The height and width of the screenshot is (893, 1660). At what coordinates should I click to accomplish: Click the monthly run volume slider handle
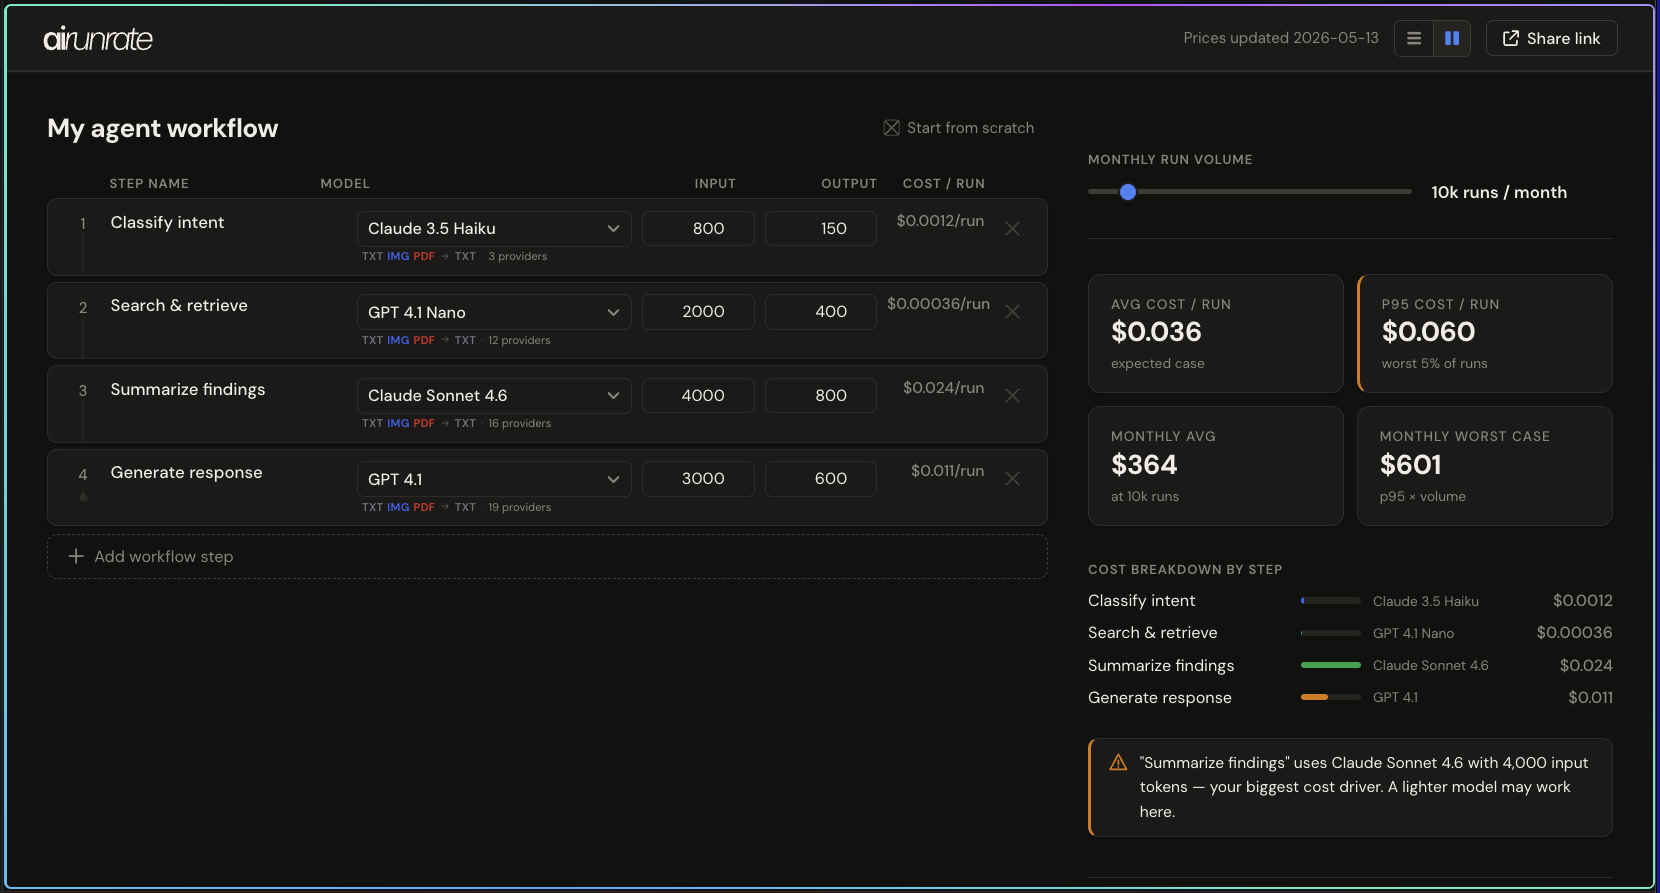tap(1128, 192)
